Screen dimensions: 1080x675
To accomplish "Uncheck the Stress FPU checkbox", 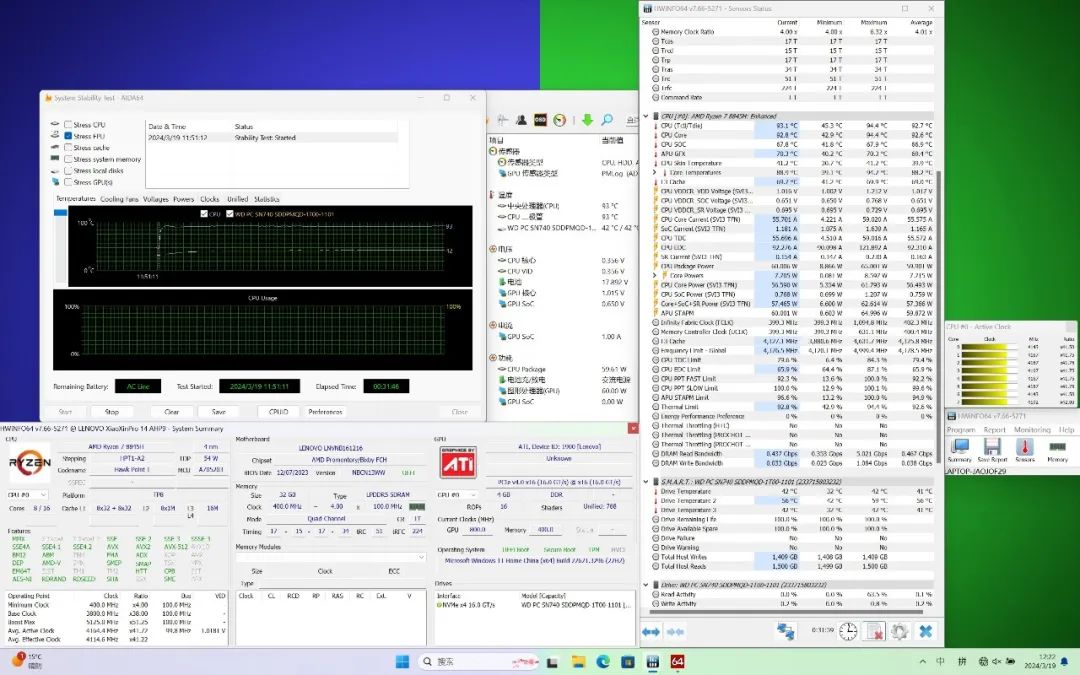I will click(x=68, y=136).
